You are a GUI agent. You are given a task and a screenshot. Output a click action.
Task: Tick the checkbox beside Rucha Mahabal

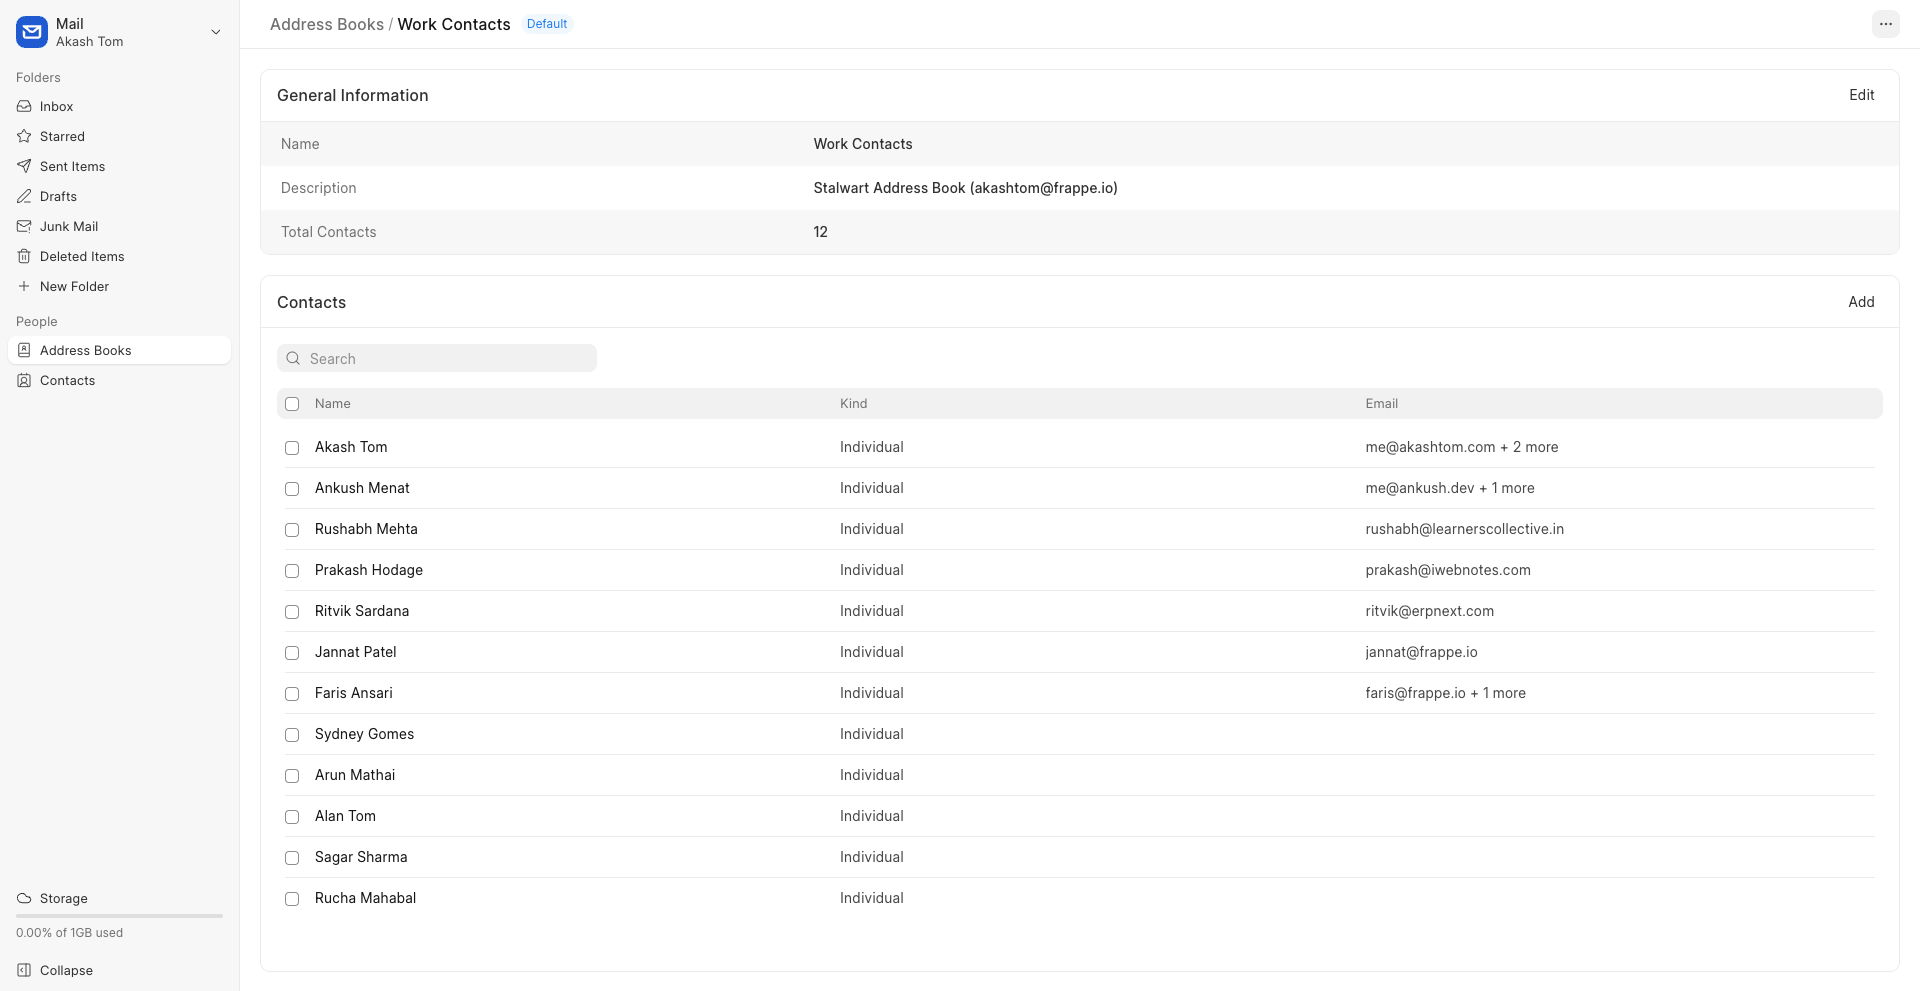click(292, 899)
